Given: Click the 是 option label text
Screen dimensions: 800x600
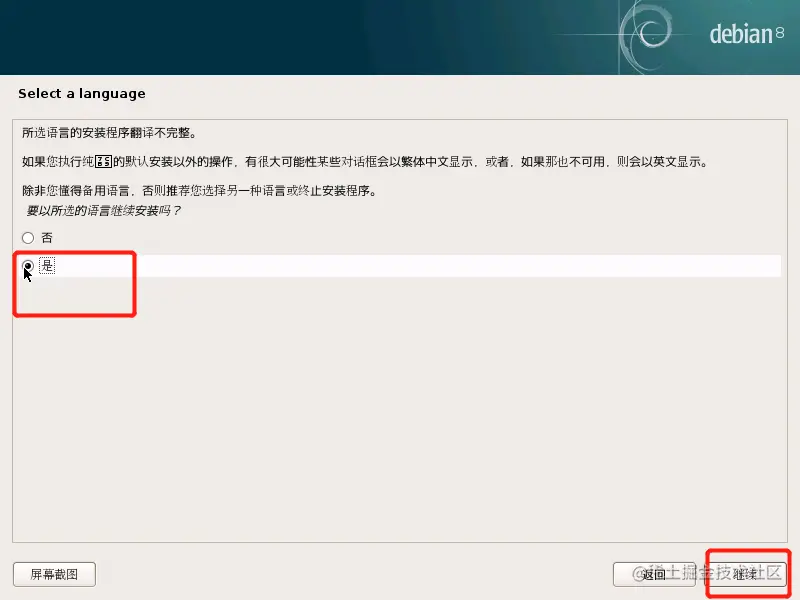Looking at the screenshot, I should [47, 265].
